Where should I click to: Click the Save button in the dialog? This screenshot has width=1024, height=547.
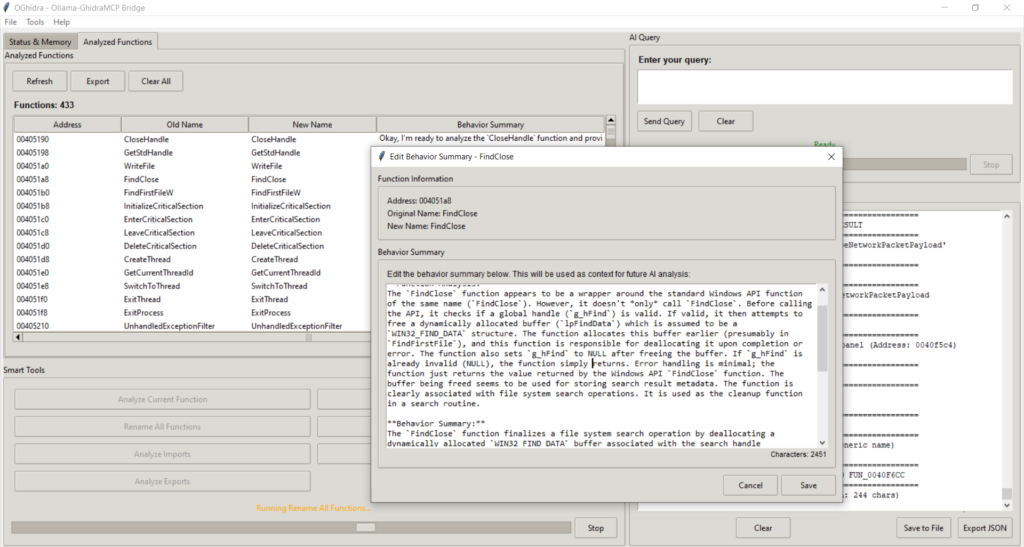(807, 485)
